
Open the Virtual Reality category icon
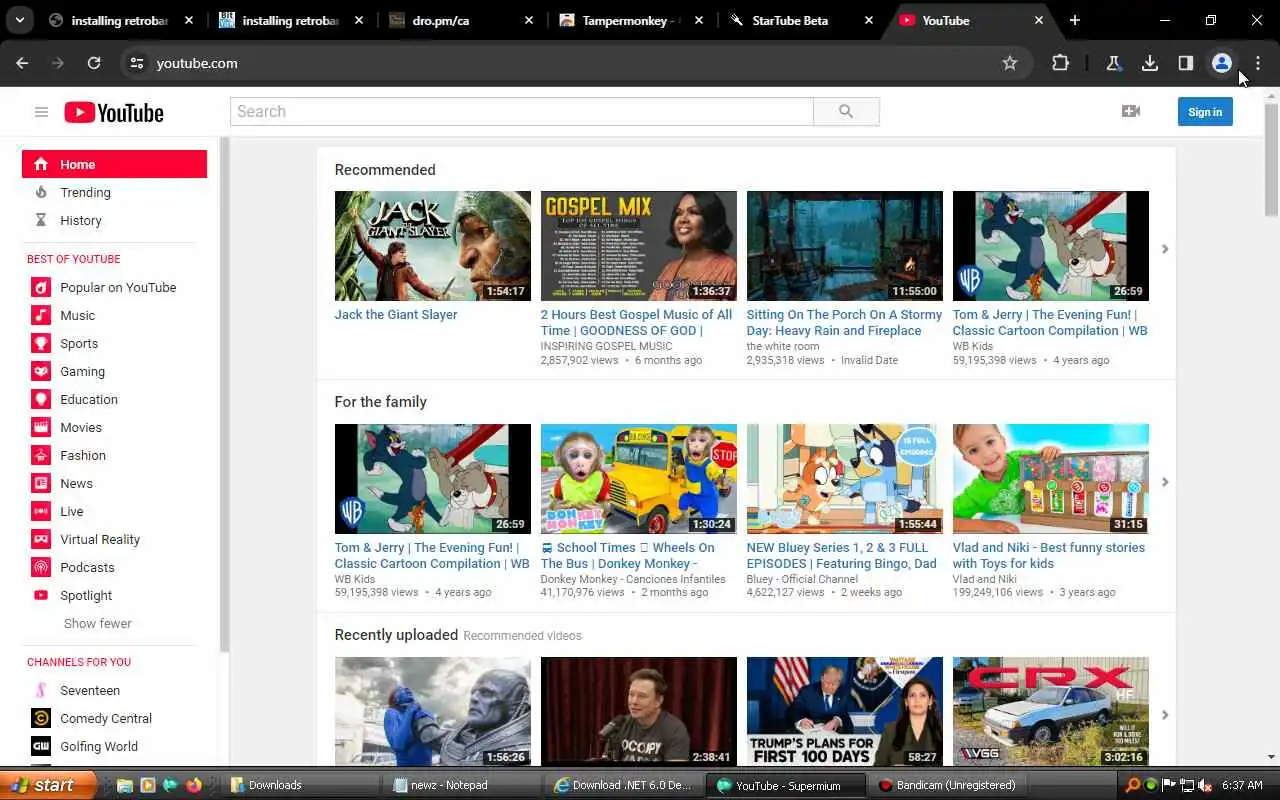click(41, 539)
